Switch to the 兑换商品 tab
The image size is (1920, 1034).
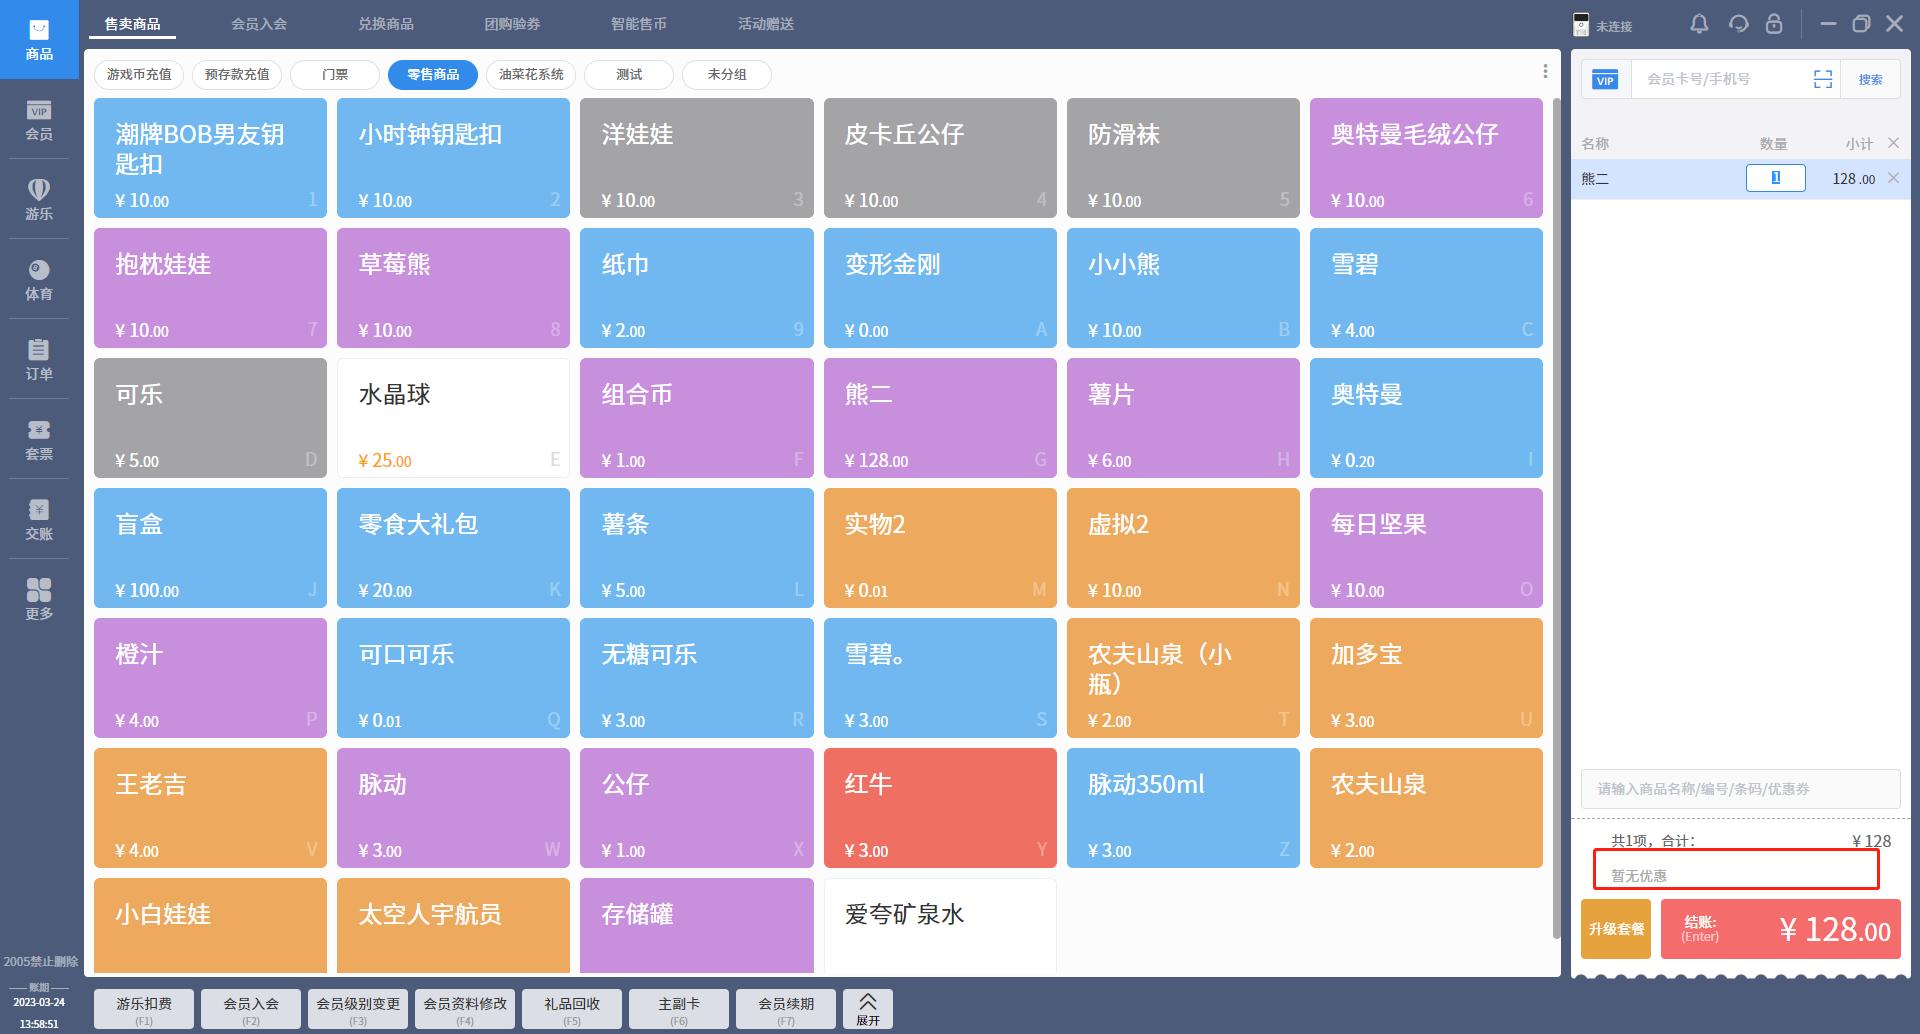386,24
